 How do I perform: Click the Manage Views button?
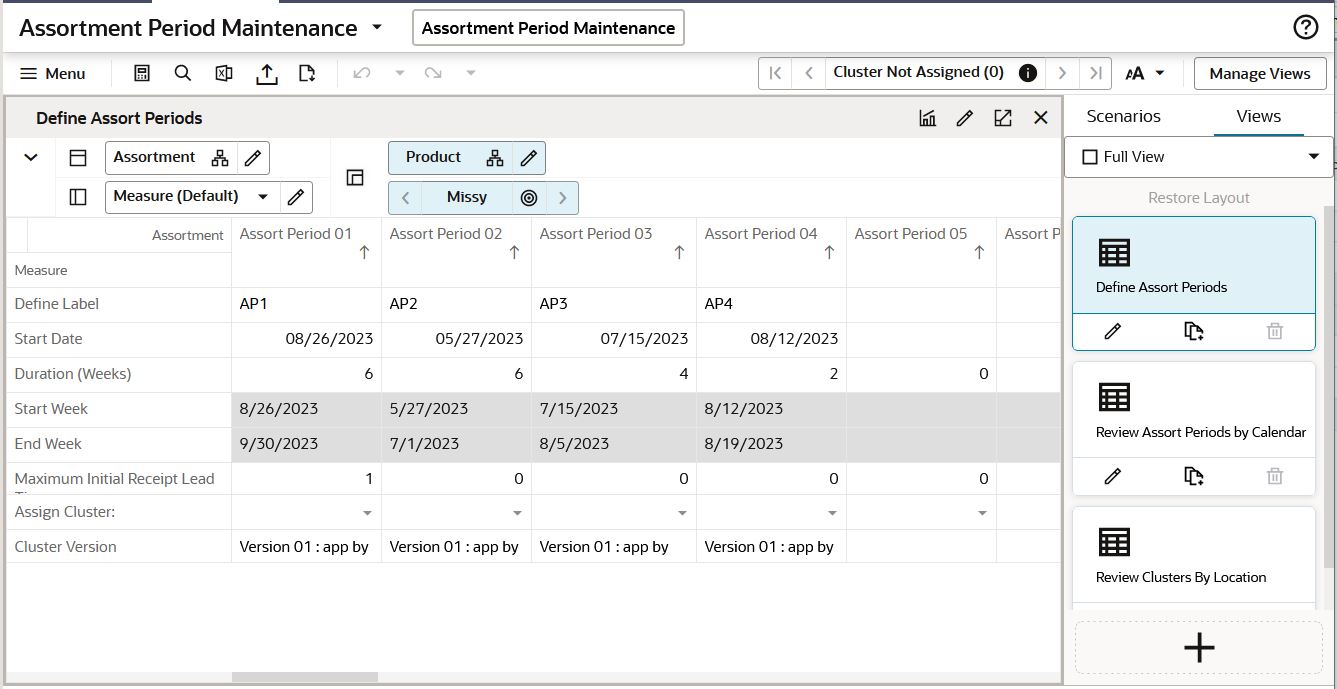pyautogui.click(x=1260, y=73)
